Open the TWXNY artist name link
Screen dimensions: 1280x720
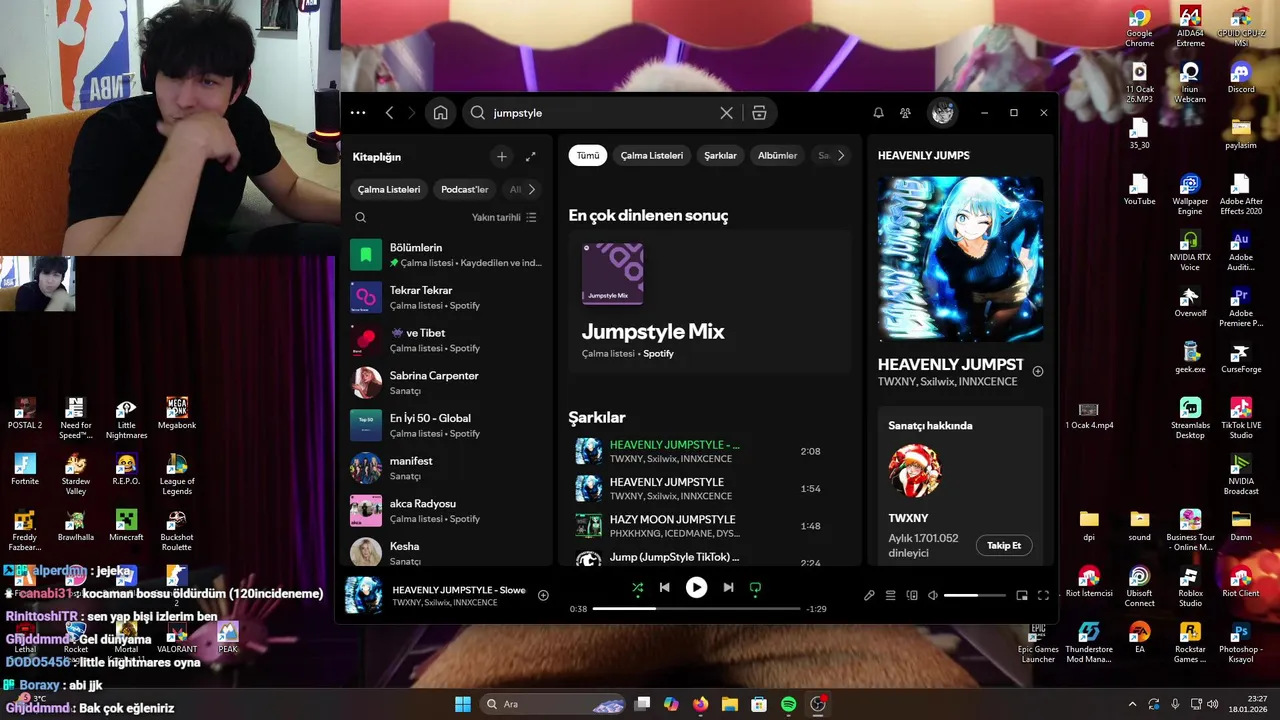pyautogui.click(x=908, y=518)
